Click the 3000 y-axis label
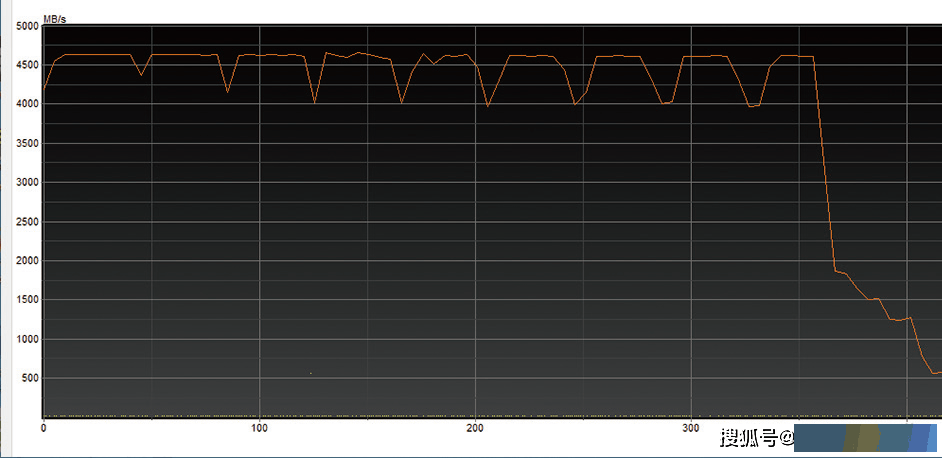The image size is (942, 458). tap(28, 183)
